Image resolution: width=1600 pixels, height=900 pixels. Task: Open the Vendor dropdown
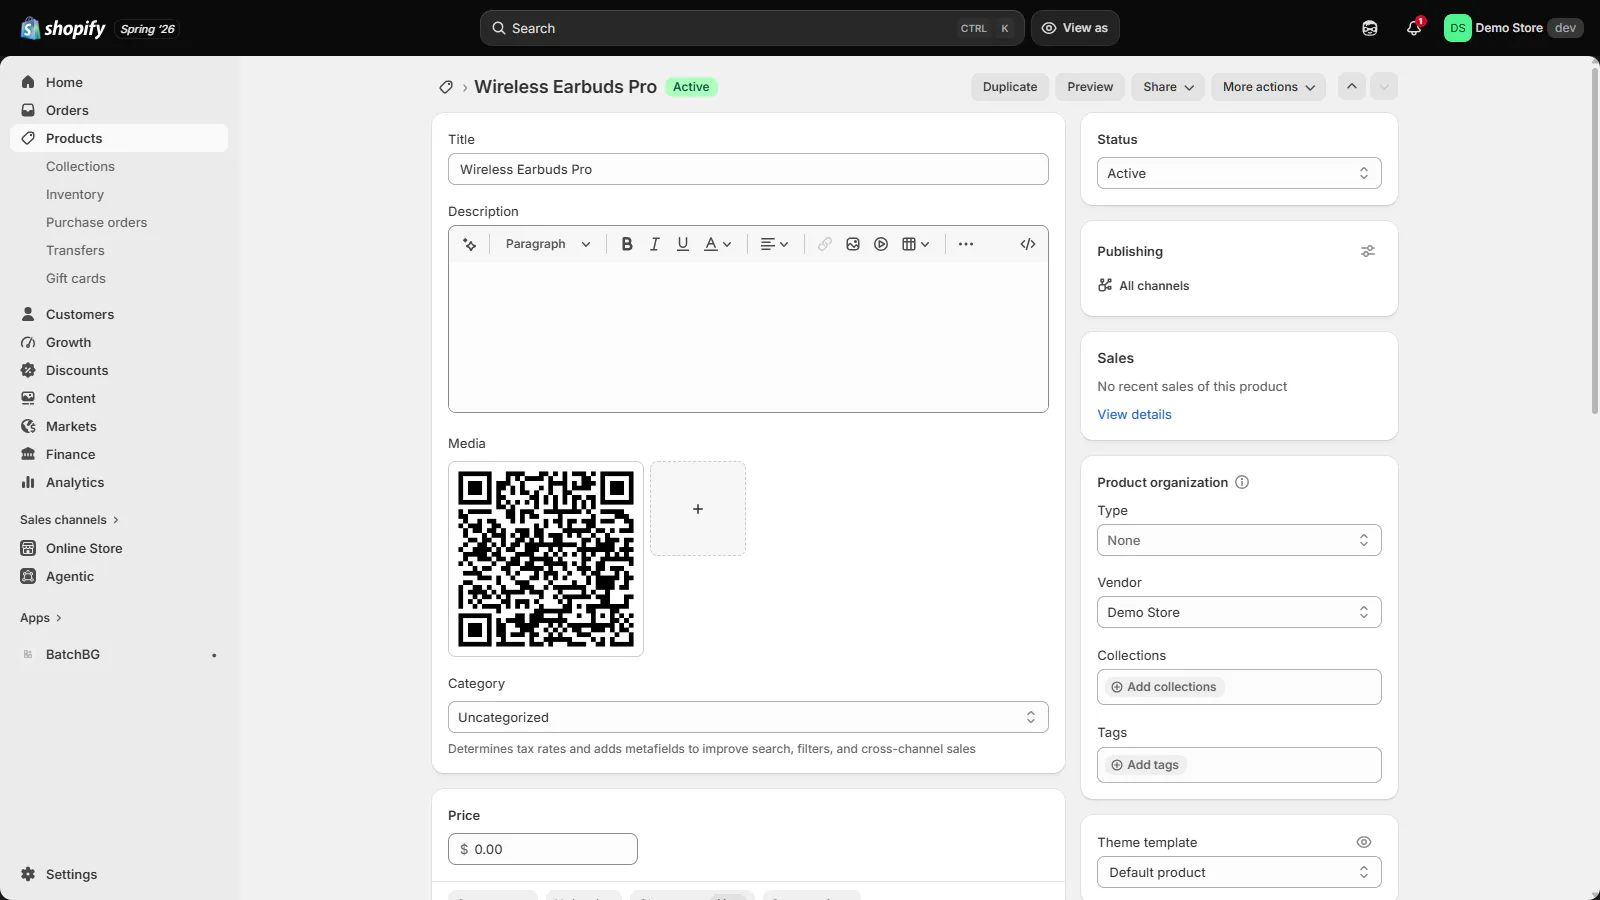(x=1239, y=612)
